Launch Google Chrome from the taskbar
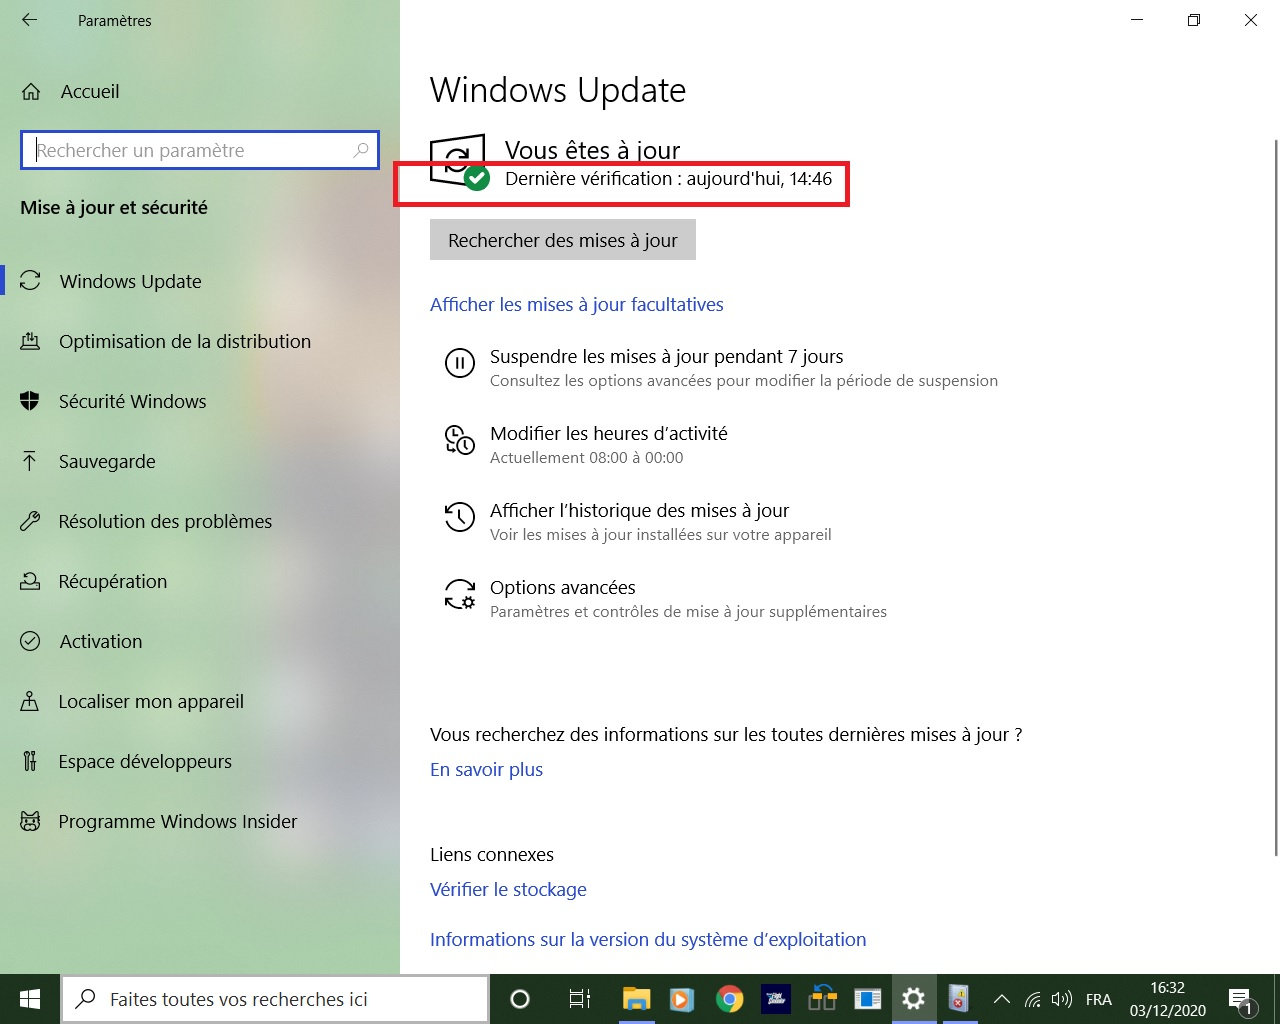Image resolution: width=1280 pixels, height=1024 pixels. click(x=729, y=999)
